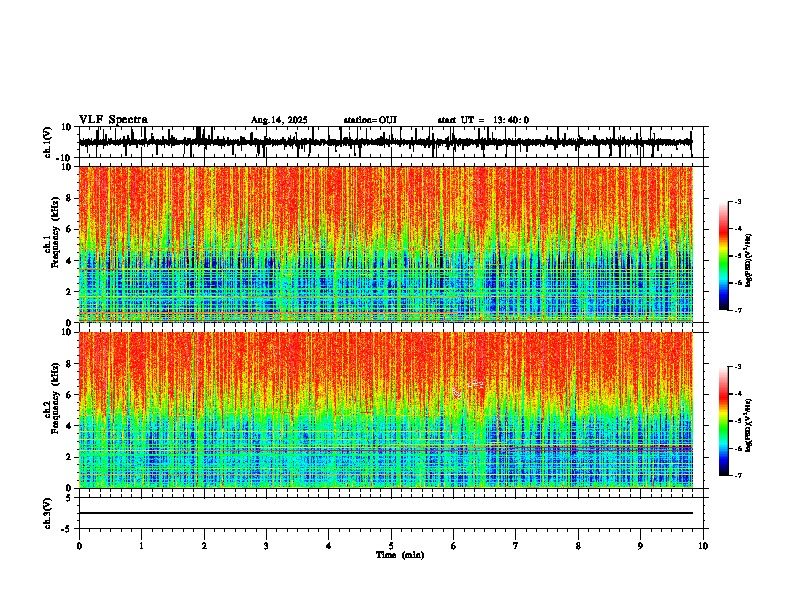Click the ch.1 "Frequency (kHz)" axis label
792x612 pixels.
coord(55,233)
